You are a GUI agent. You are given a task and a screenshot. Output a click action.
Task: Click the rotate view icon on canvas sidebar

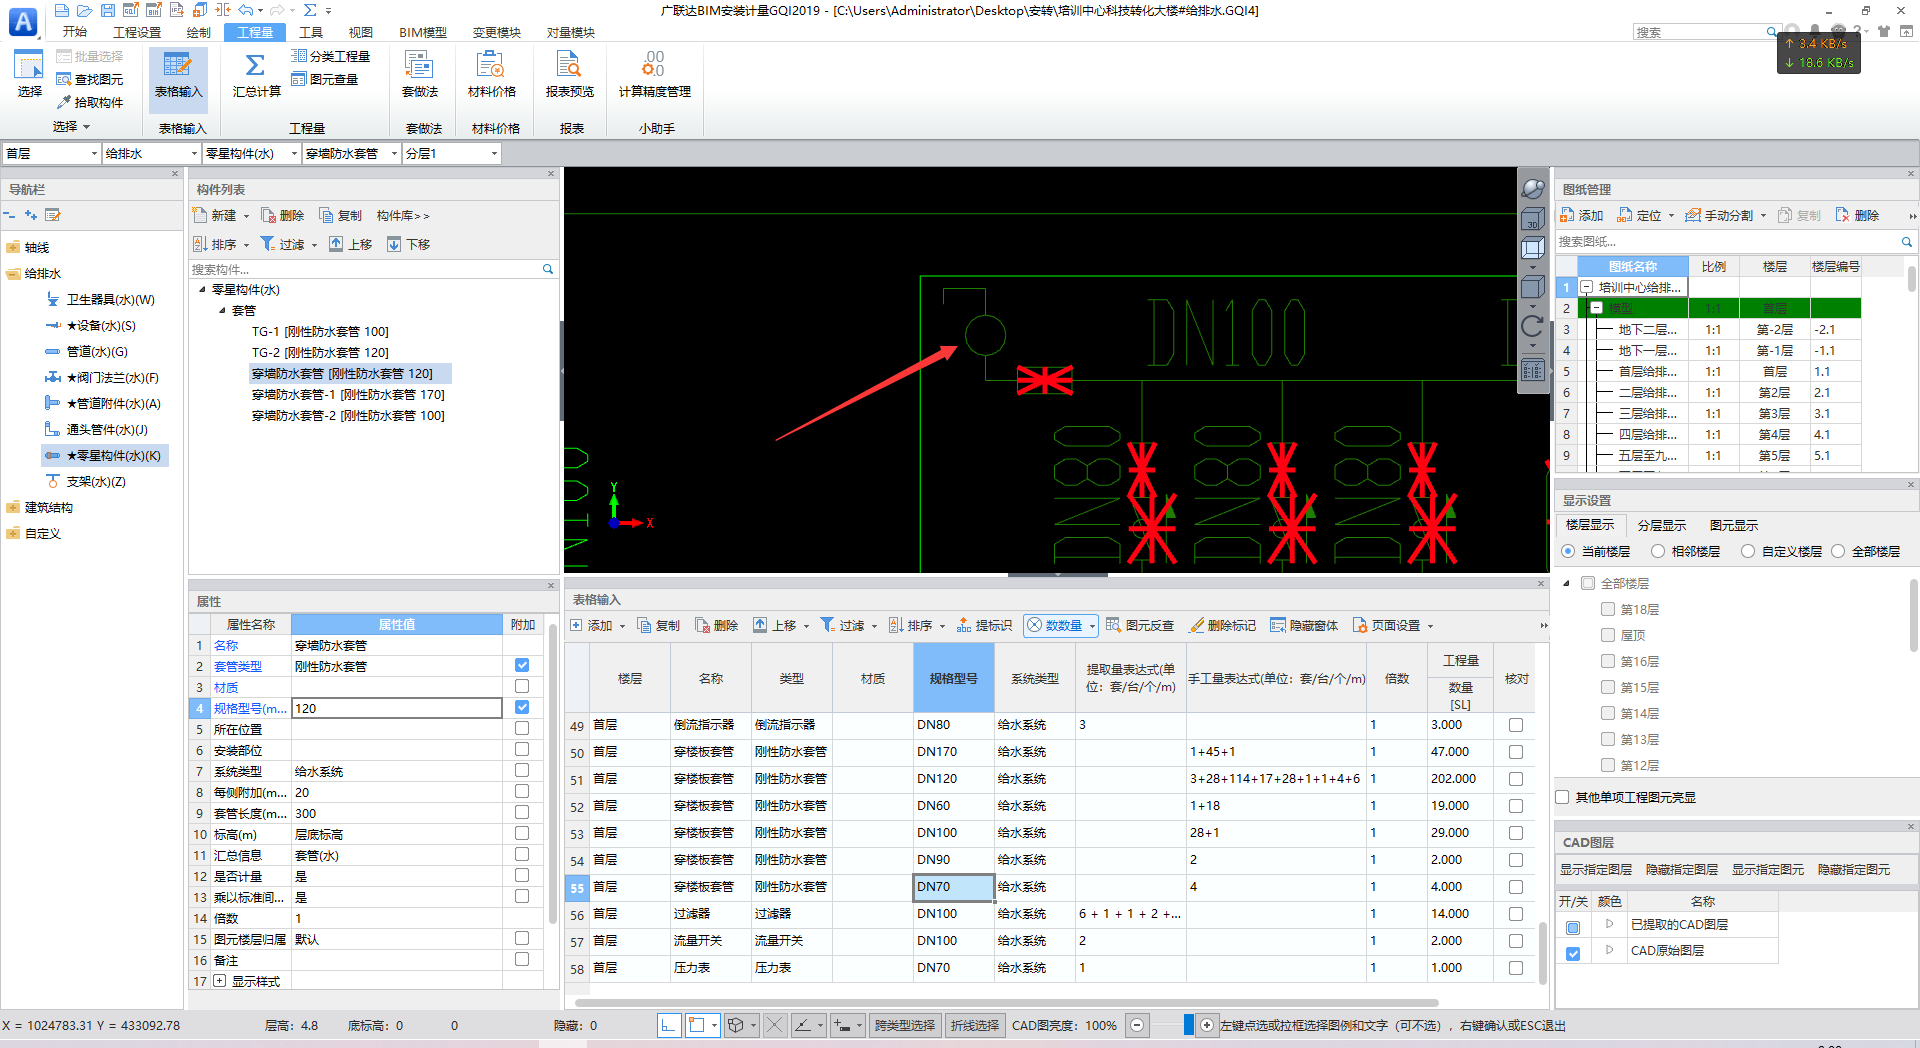point(1532,326)
